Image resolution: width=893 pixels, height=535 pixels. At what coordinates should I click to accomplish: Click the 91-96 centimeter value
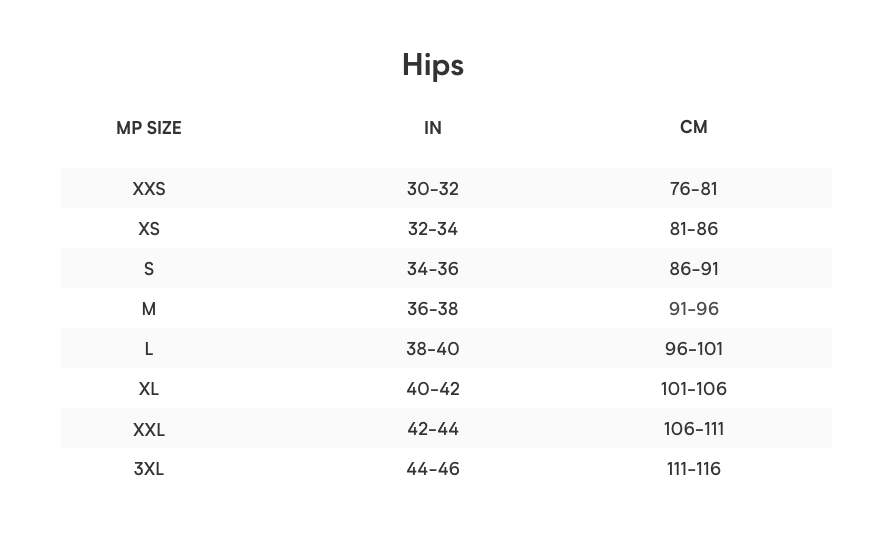(x=693, y=309)
